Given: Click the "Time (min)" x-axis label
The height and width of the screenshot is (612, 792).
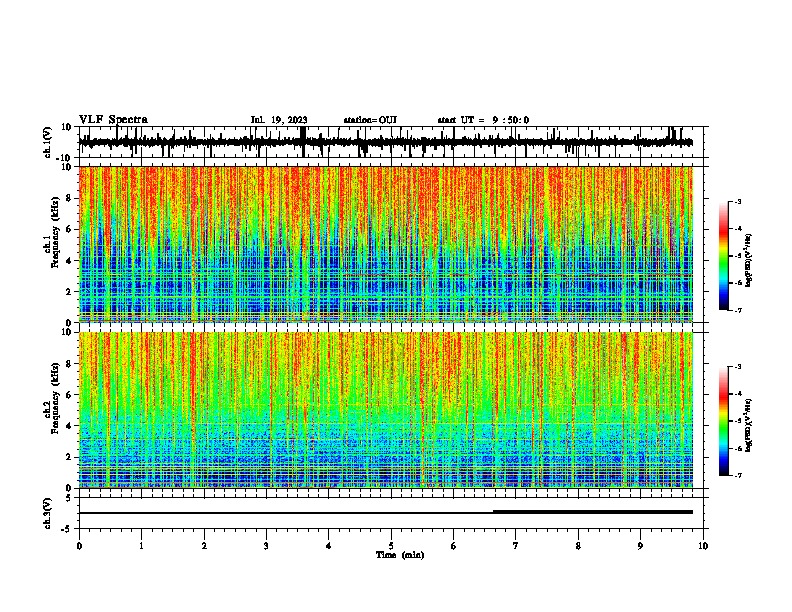Looking at the screenshot, I should click(x=400, y=555).
